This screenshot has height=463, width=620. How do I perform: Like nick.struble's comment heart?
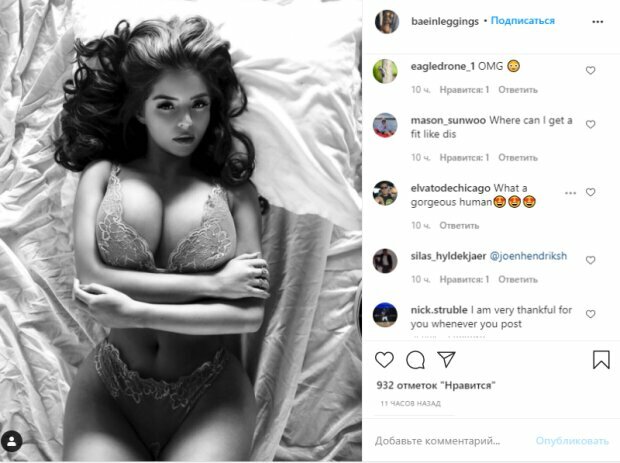(x=590, y=314)
